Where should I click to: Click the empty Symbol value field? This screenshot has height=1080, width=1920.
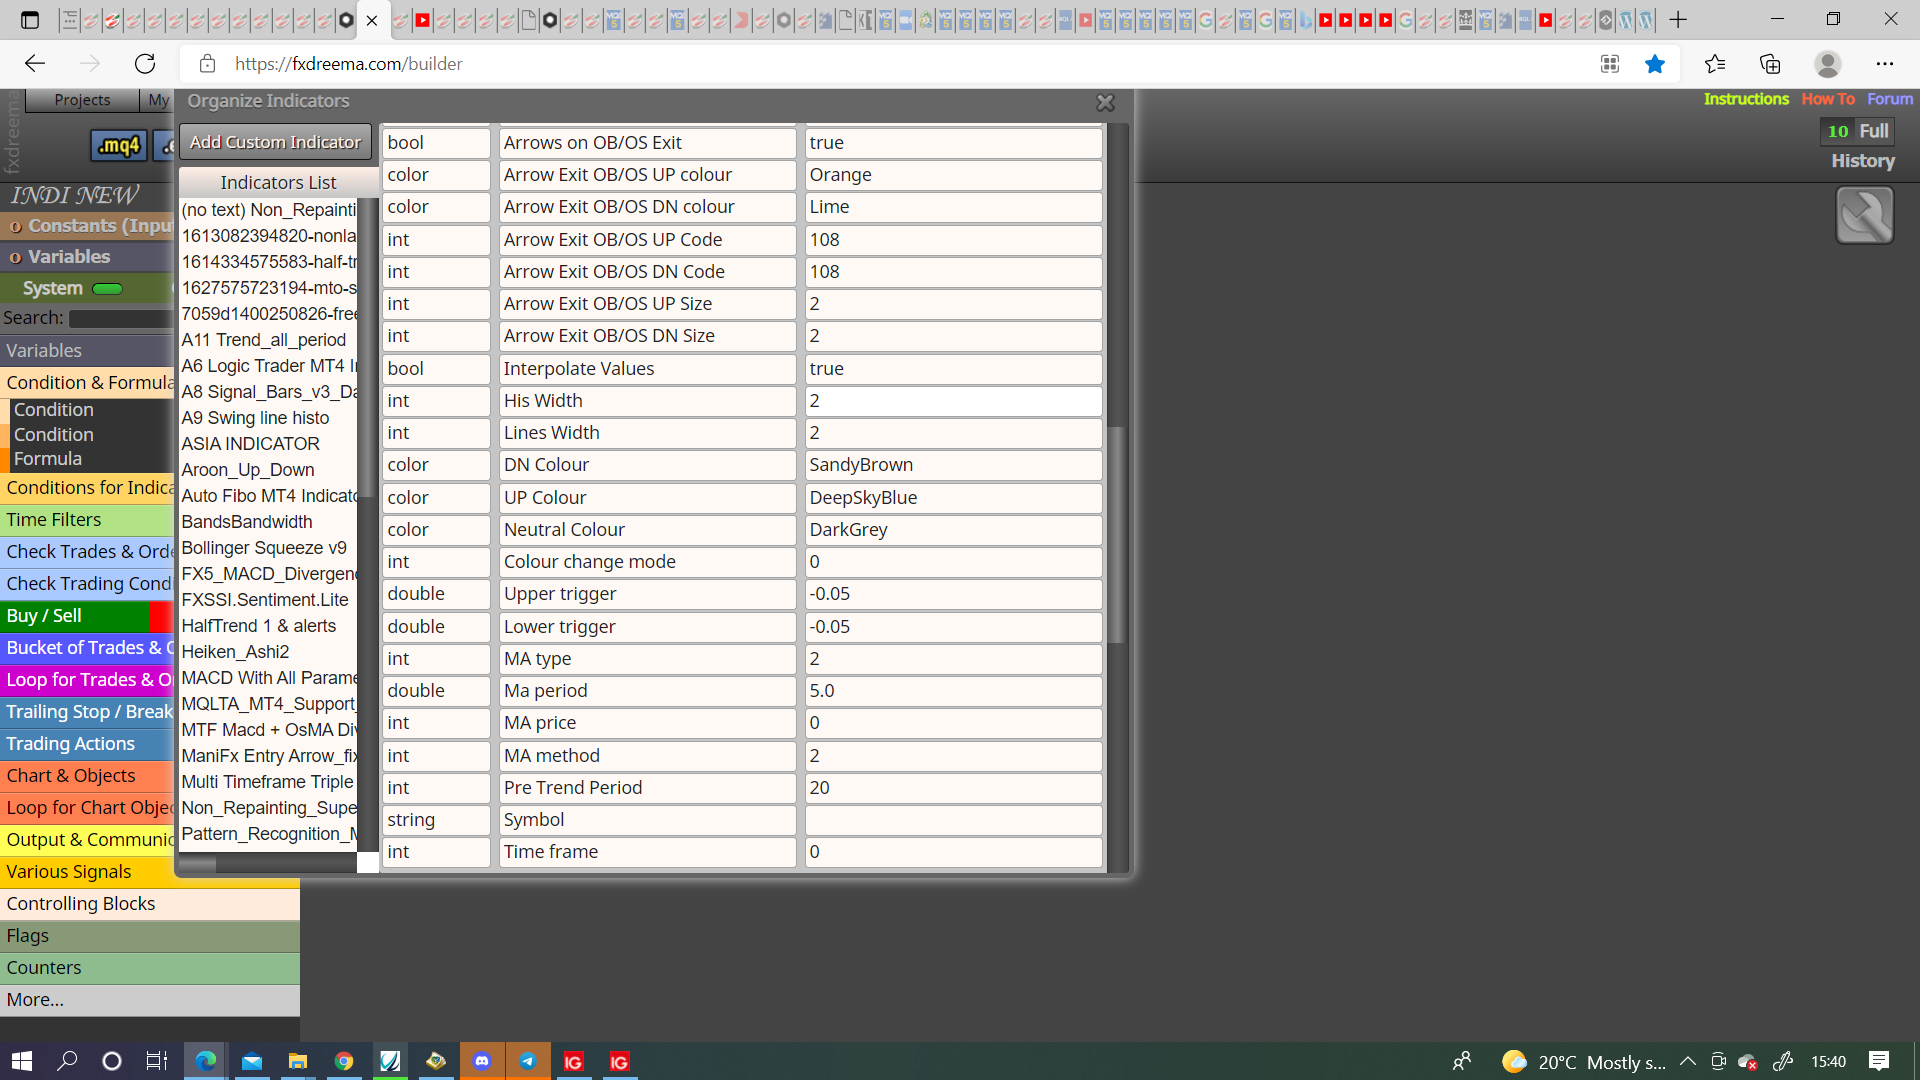(953, 820)
